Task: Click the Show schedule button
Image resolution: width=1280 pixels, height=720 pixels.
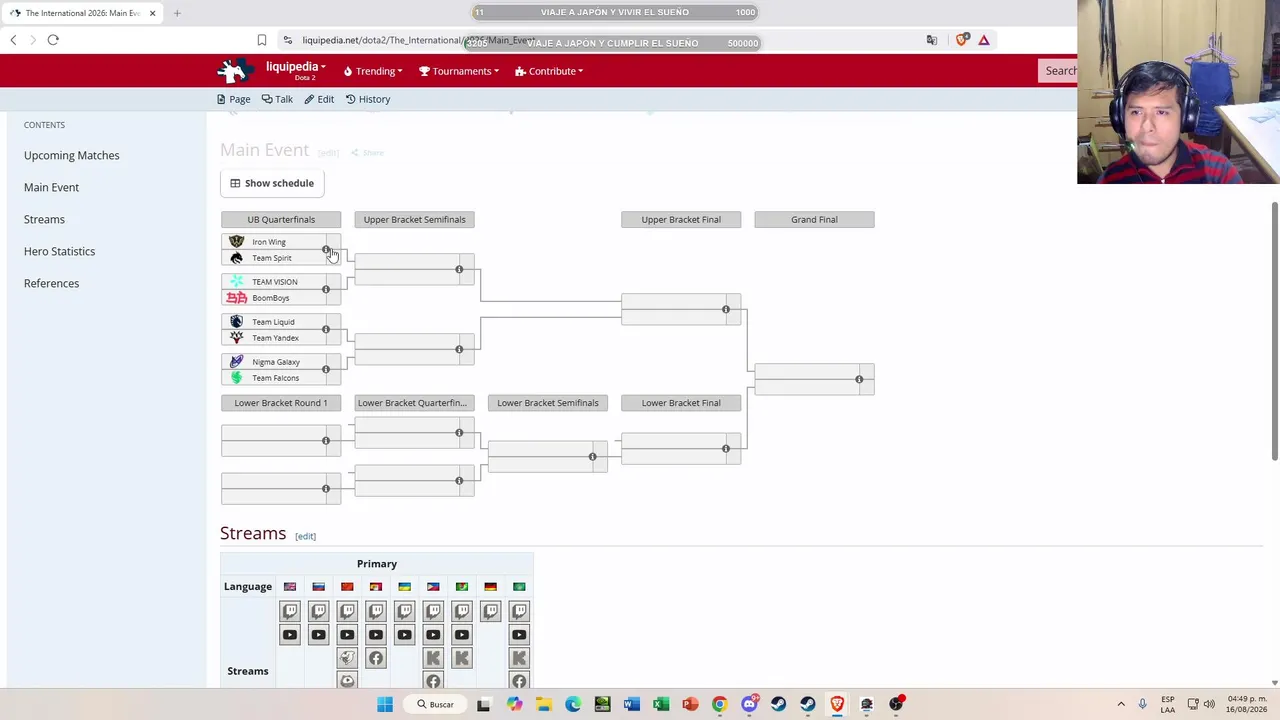Action: coord(272,183)
